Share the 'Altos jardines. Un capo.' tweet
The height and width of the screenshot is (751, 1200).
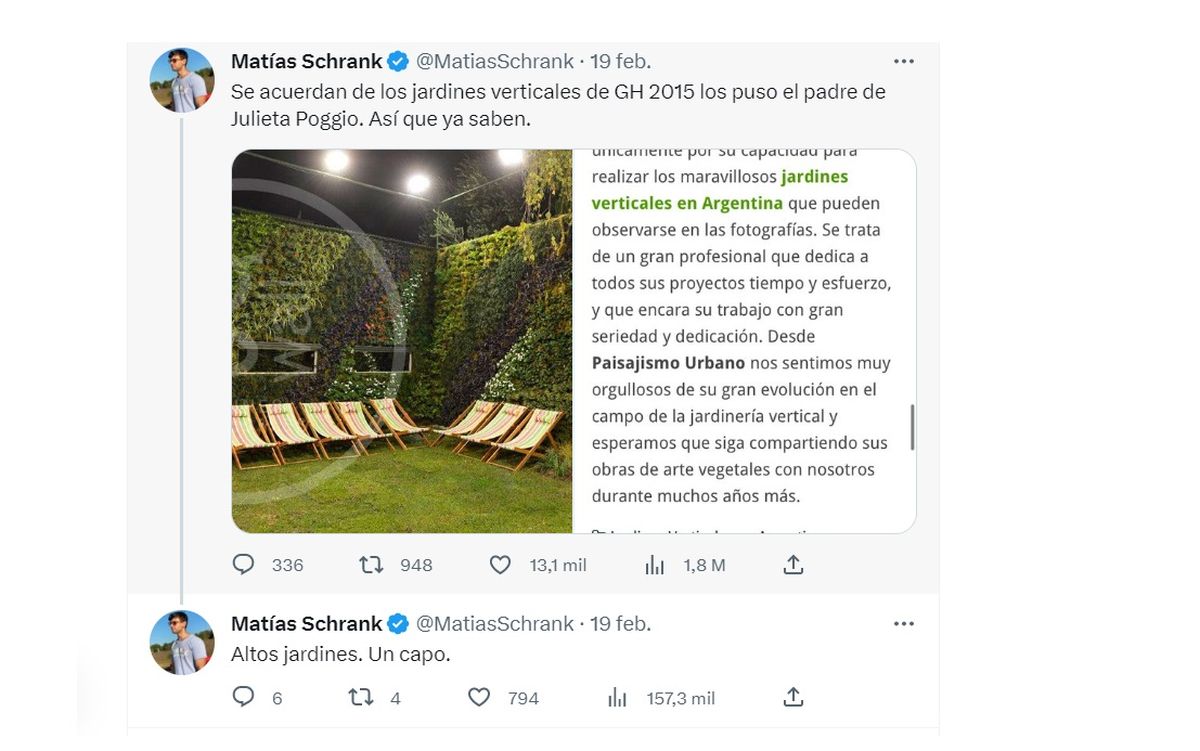pyautogui.click(x=793, y=698)
